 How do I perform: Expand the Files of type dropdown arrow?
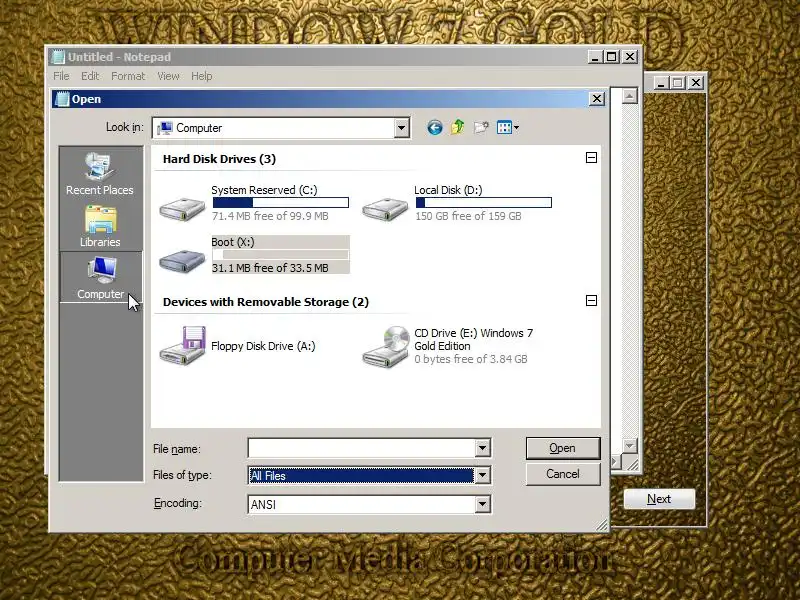point(482,476)
